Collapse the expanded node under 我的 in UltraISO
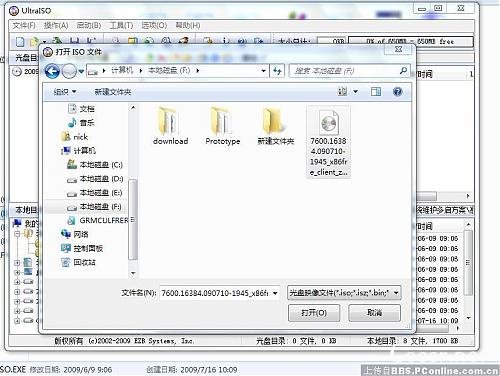Viewport: 500px width, 376px height. 17,234
